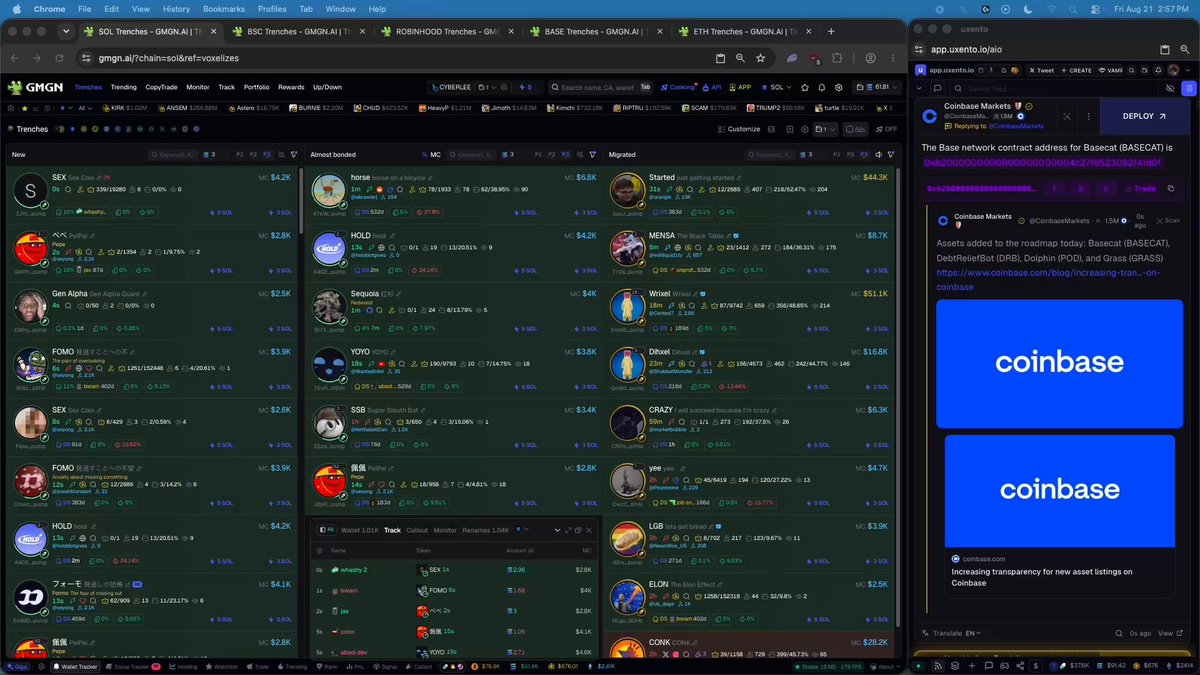Click the GMGN logo
Image resolution: width=1200 pixels, height=675 pixels.
pyautogui.click(x=38, y=87)
